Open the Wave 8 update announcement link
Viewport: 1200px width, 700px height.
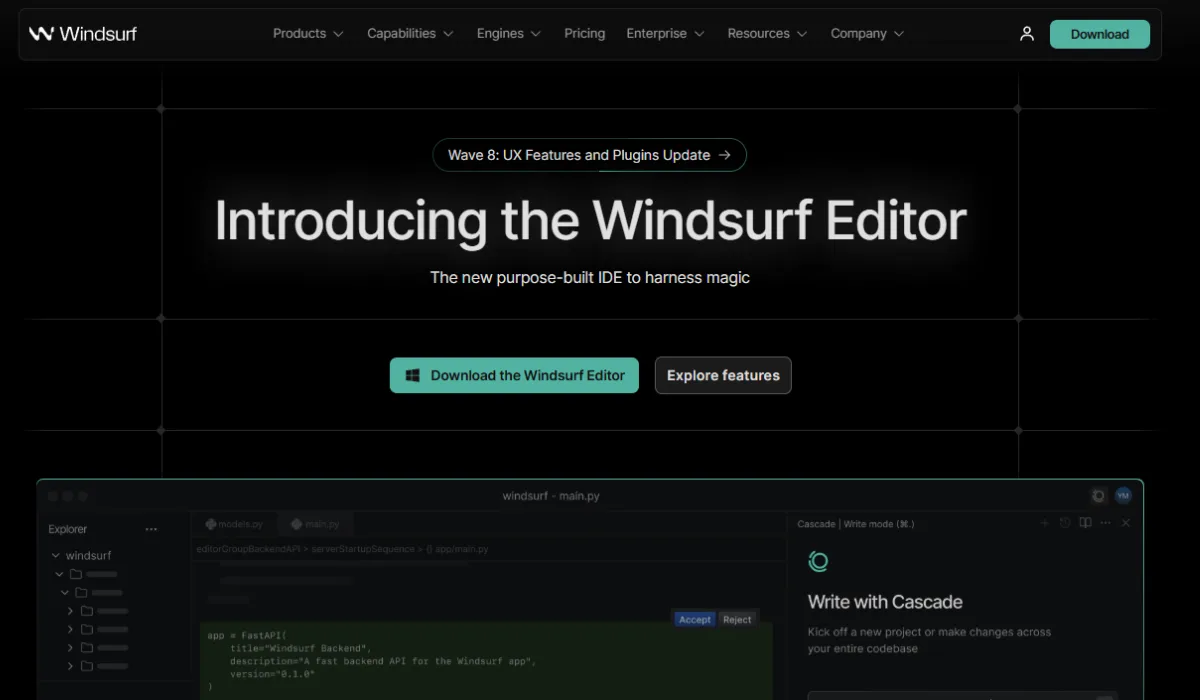click(x=589, y=155)
